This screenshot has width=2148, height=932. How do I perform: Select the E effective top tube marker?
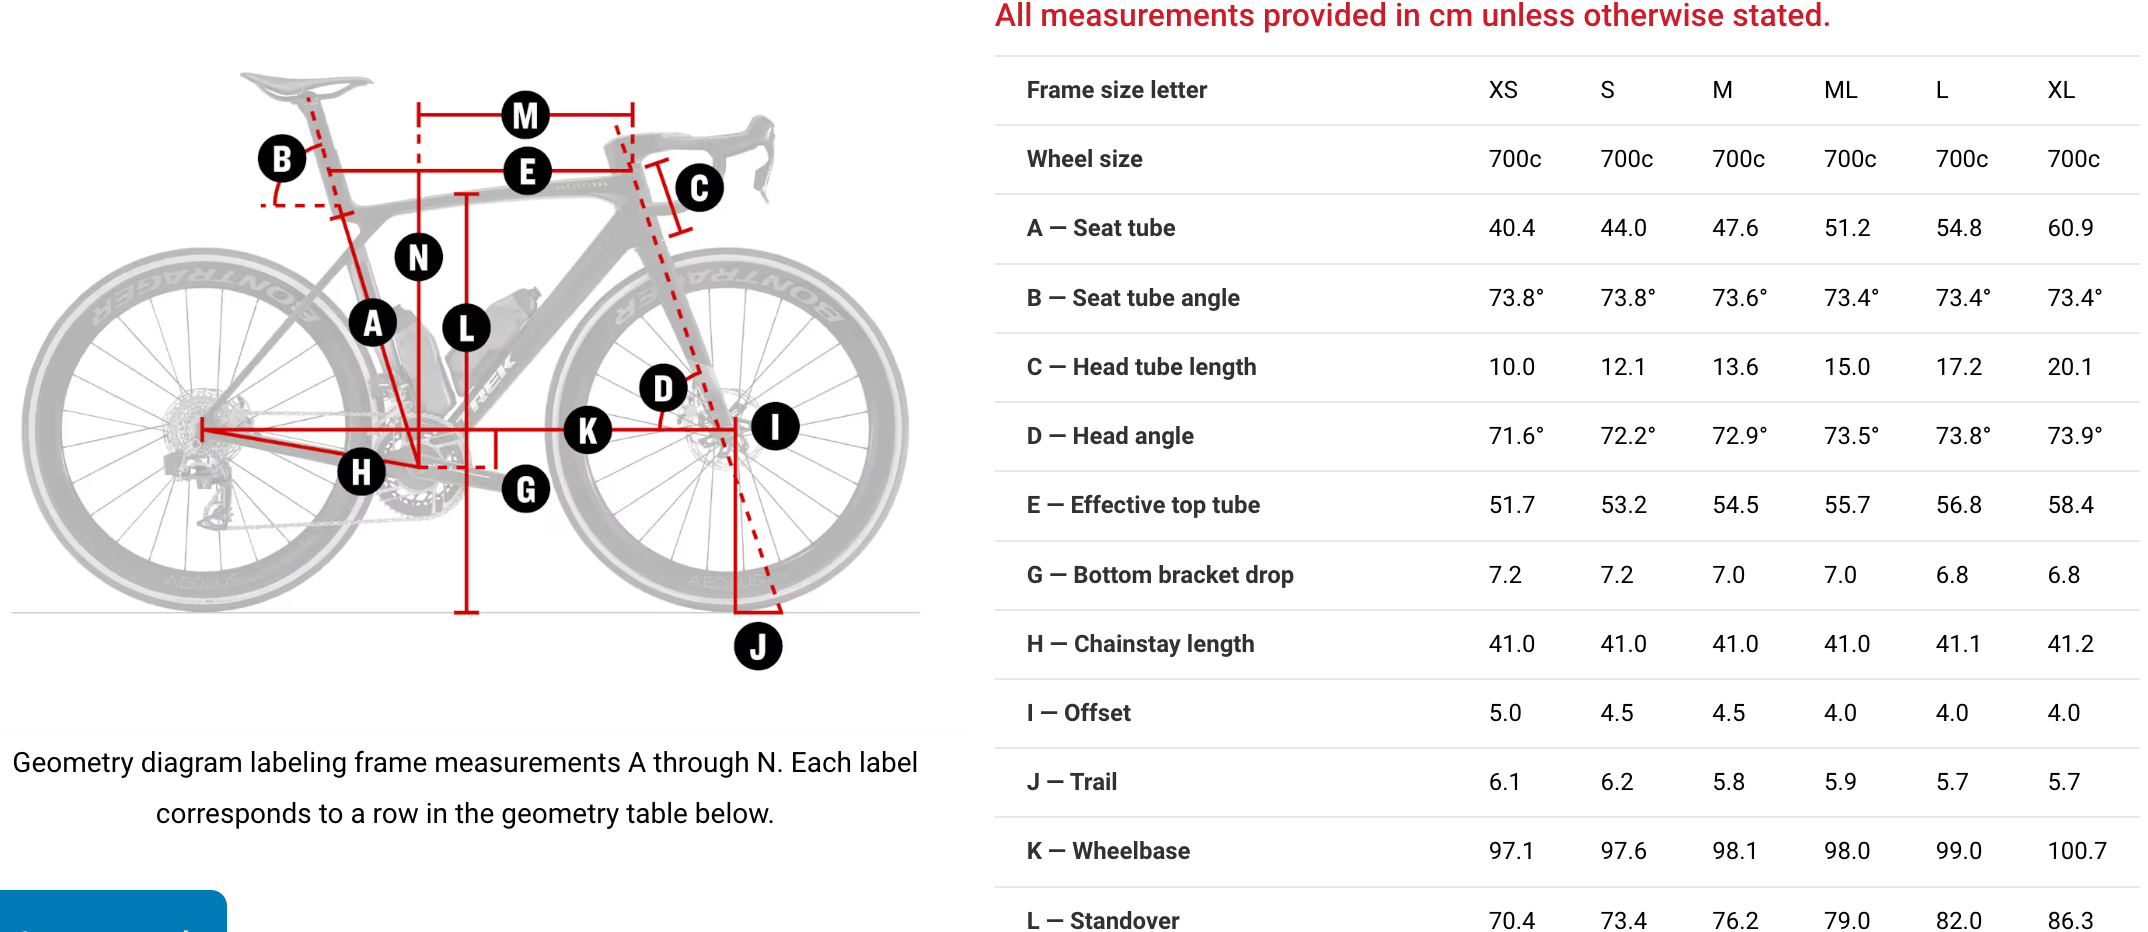pyautogui.click(x=527, y=171)
